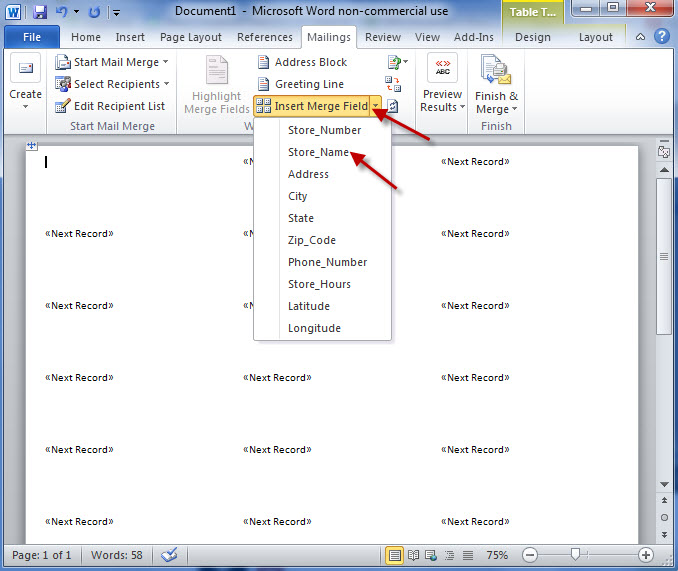
Task: Click the Save icon in the quick access toolbar
Action: (40, 12)
